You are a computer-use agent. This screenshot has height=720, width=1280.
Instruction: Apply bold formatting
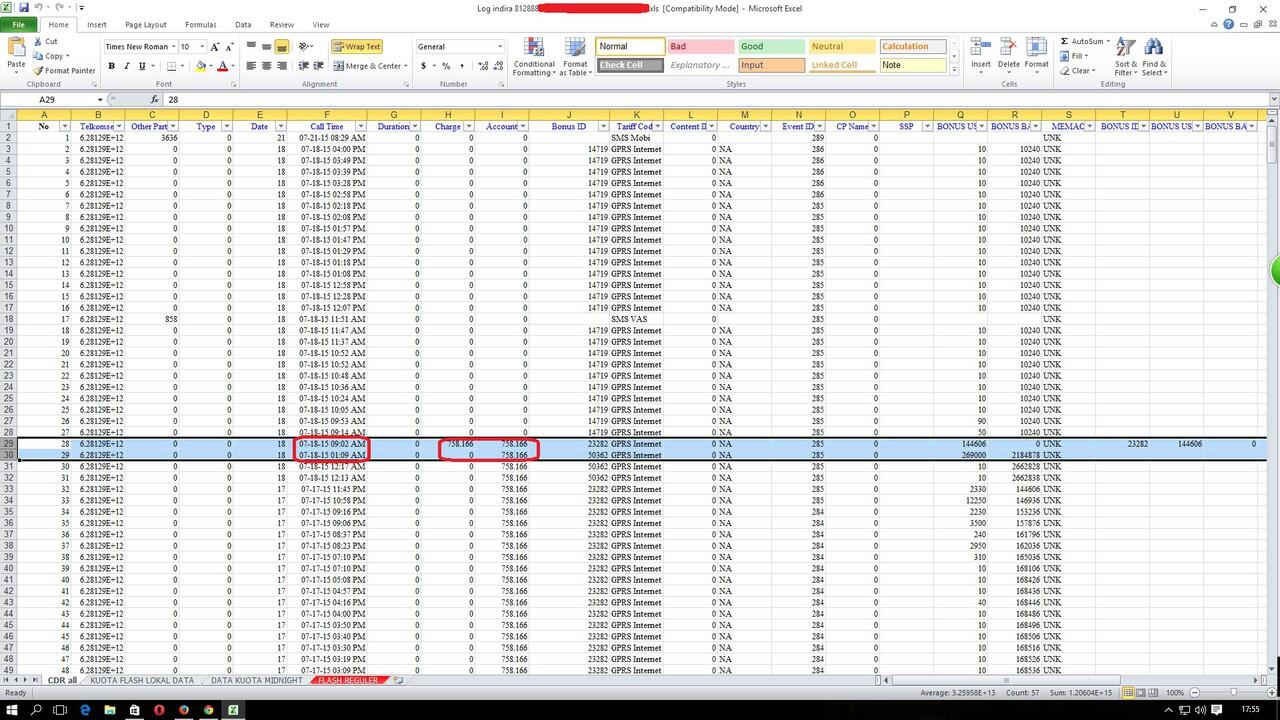tap(111, 66)
